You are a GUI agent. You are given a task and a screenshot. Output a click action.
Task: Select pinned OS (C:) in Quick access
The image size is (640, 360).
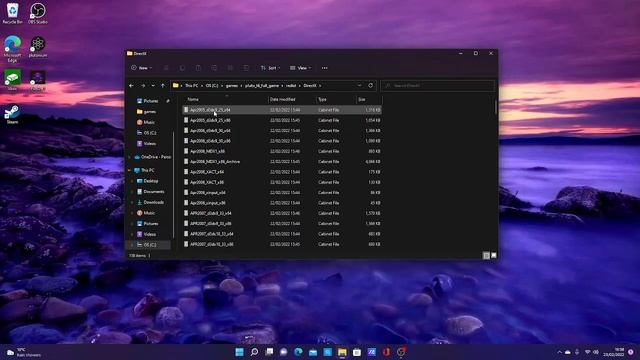point(150,133)
